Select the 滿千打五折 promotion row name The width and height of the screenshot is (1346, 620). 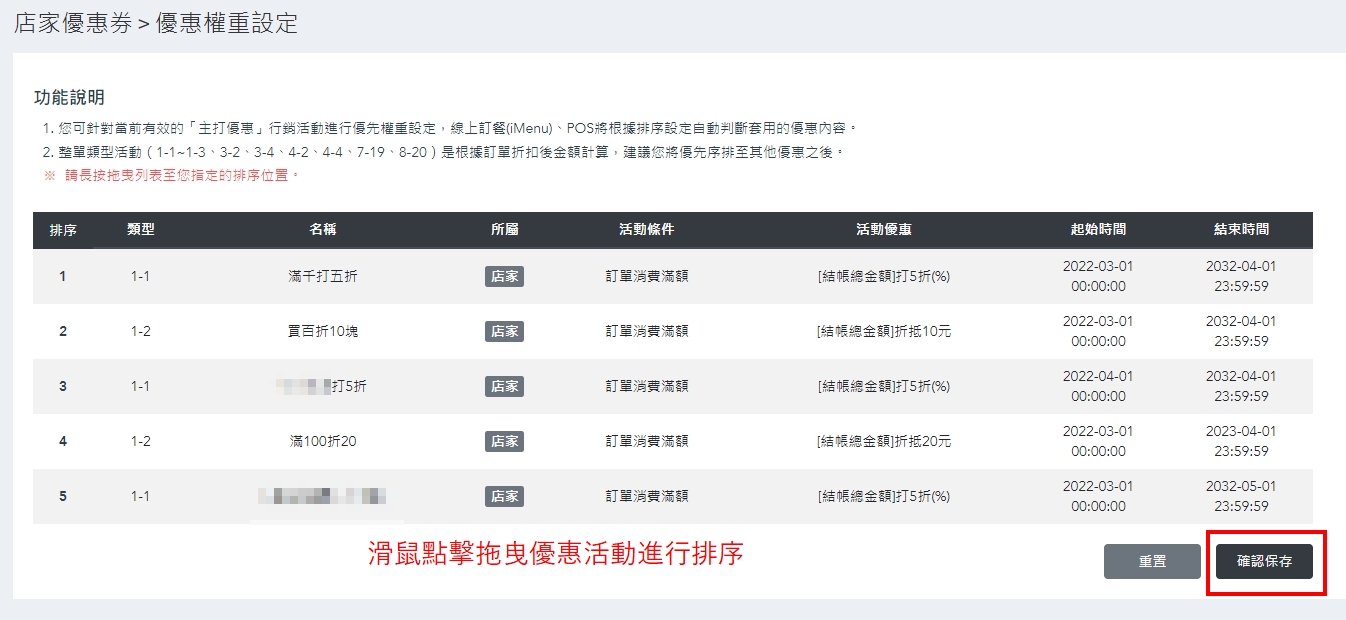(x=322, y=277)
